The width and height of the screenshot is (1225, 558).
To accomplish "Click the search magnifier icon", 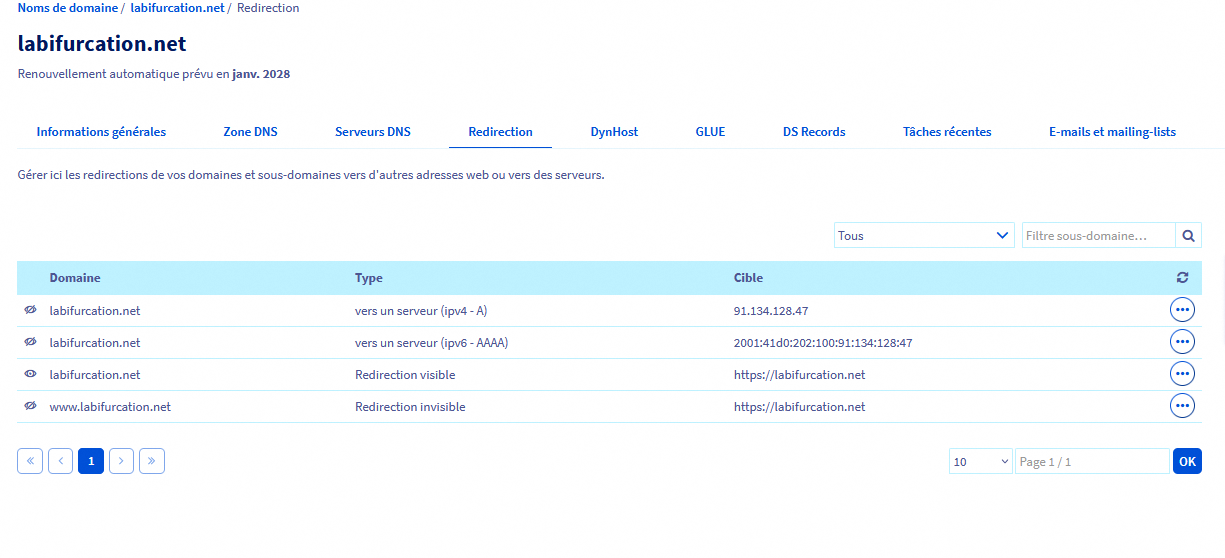I will (1188, 236).
